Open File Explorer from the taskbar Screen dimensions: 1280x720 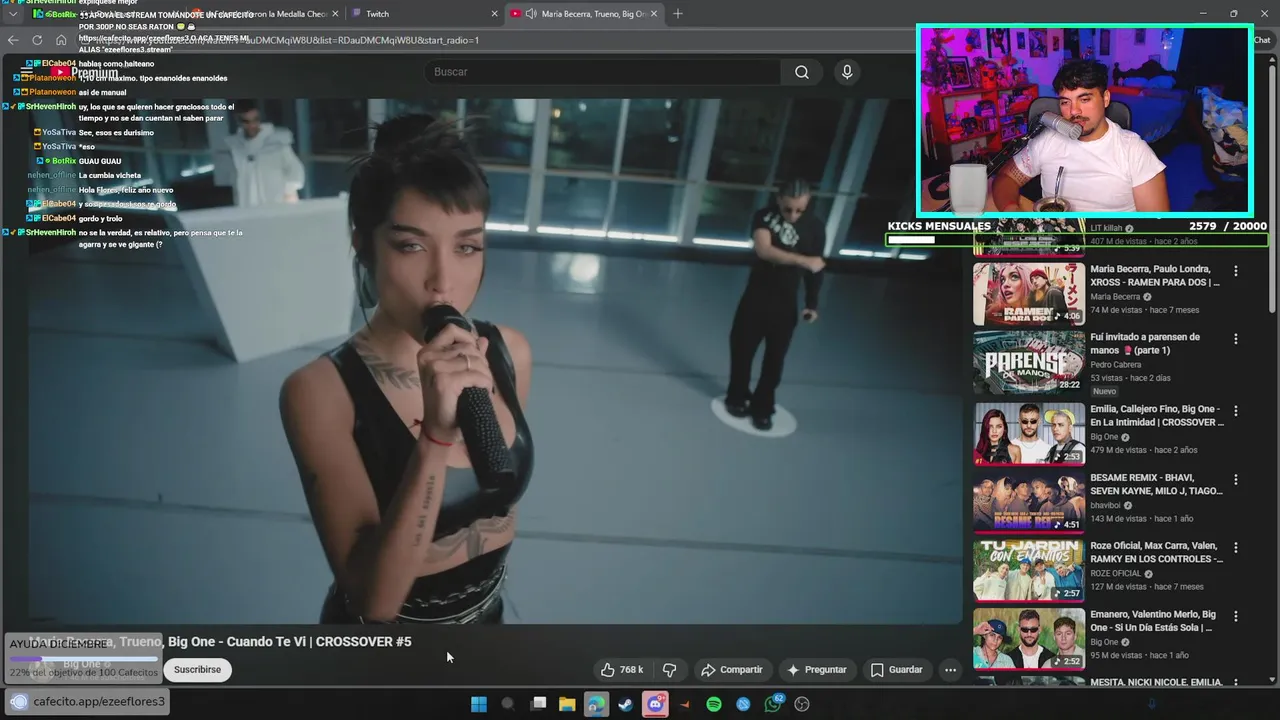(x=567, y=704)
